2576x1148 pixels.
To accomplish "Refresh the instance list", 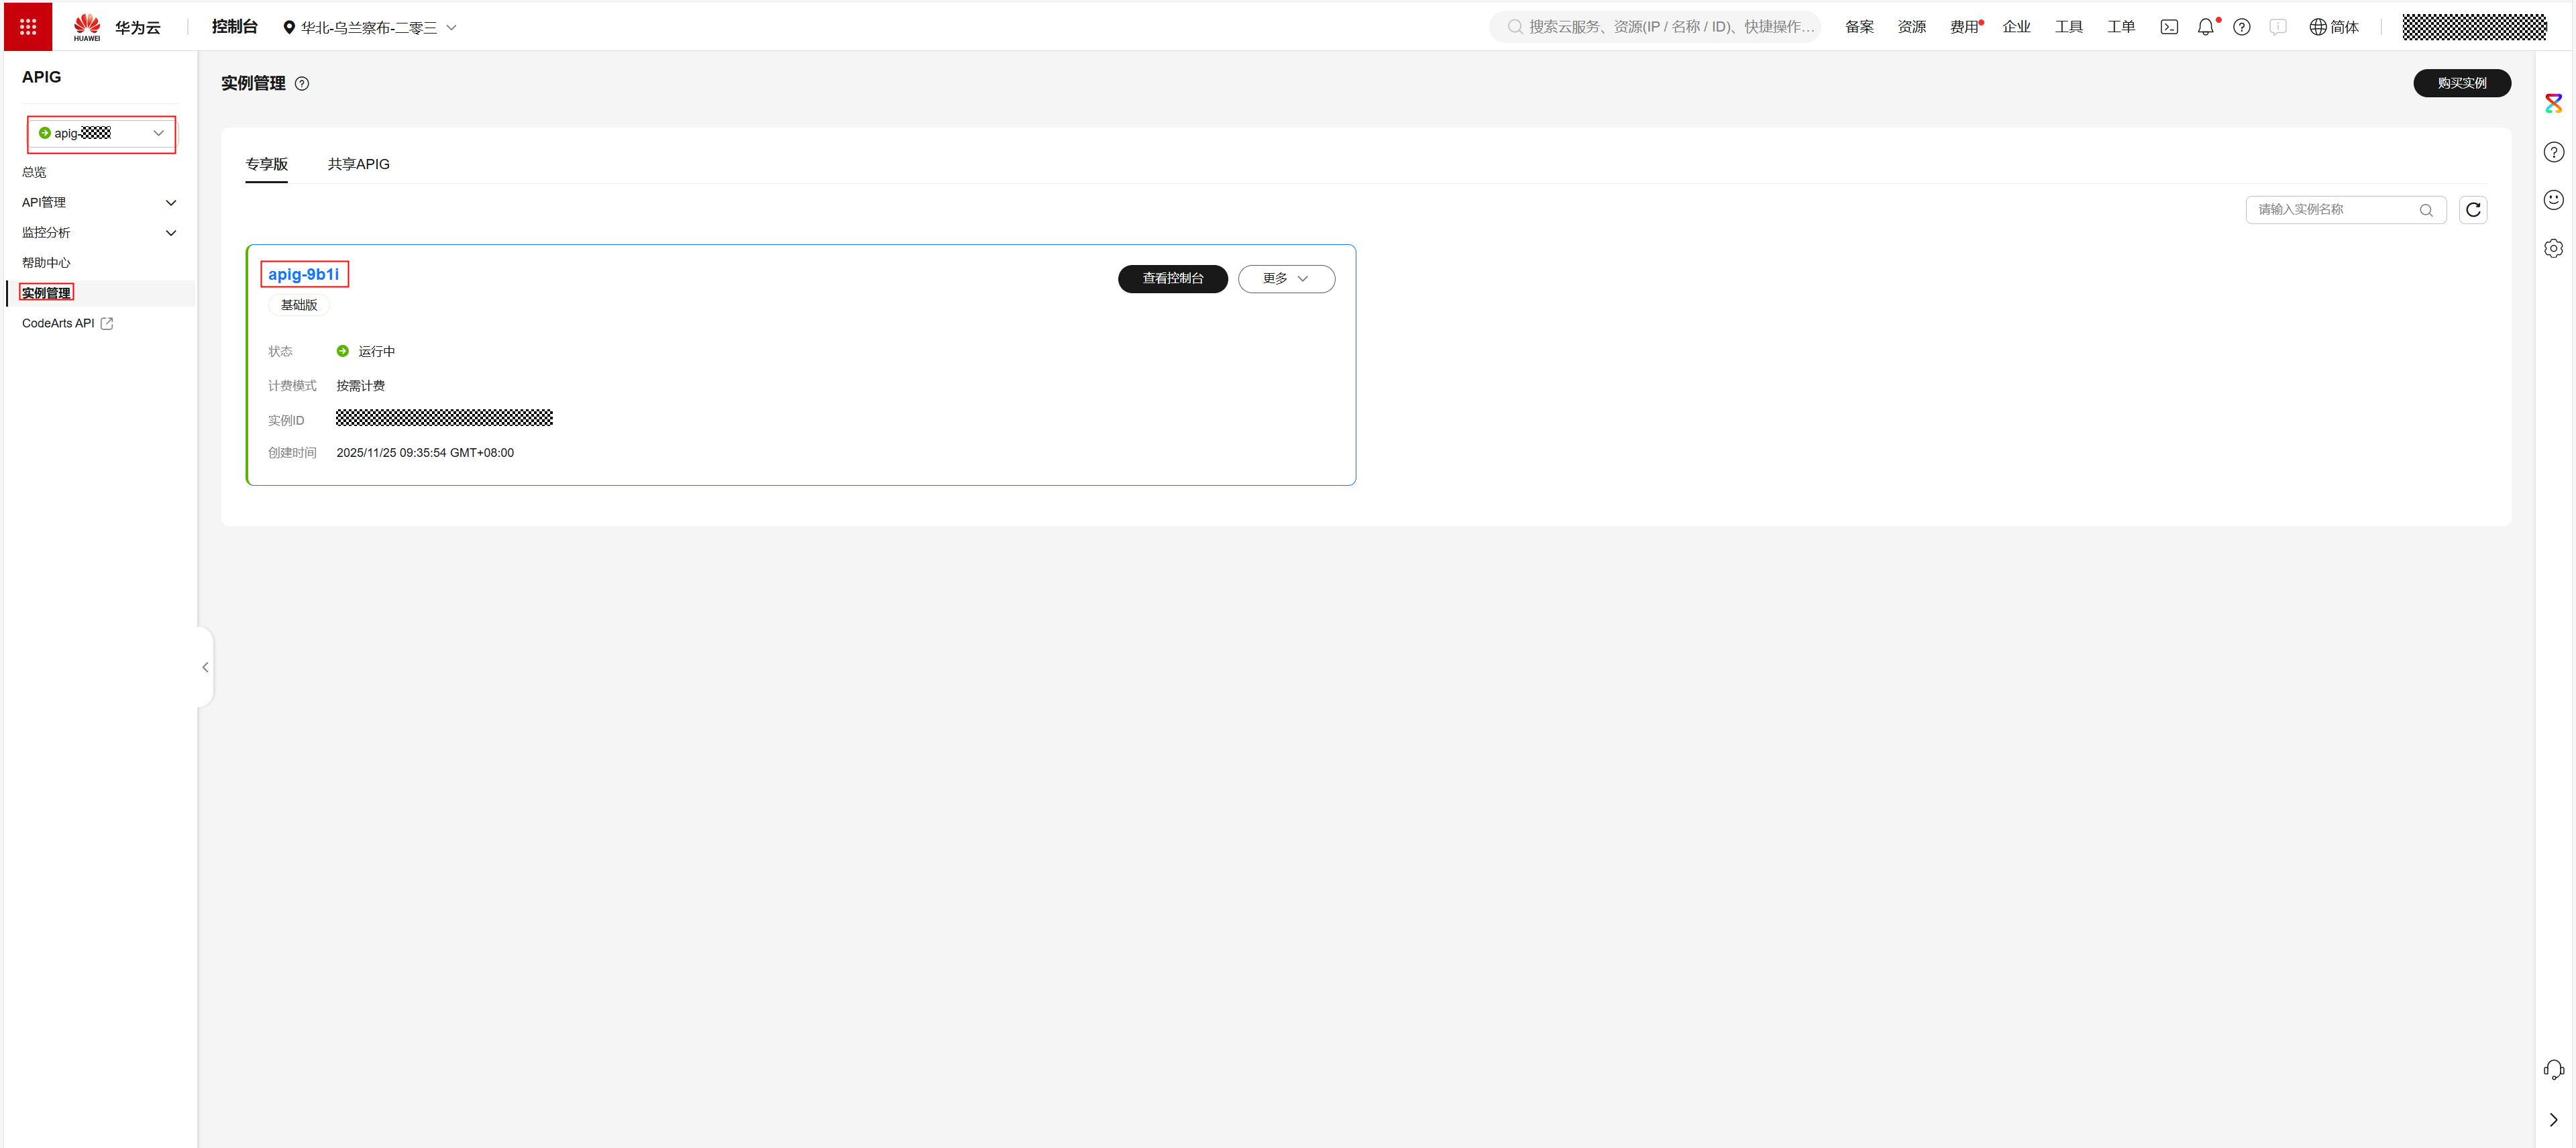I will tap(2472, 210).
